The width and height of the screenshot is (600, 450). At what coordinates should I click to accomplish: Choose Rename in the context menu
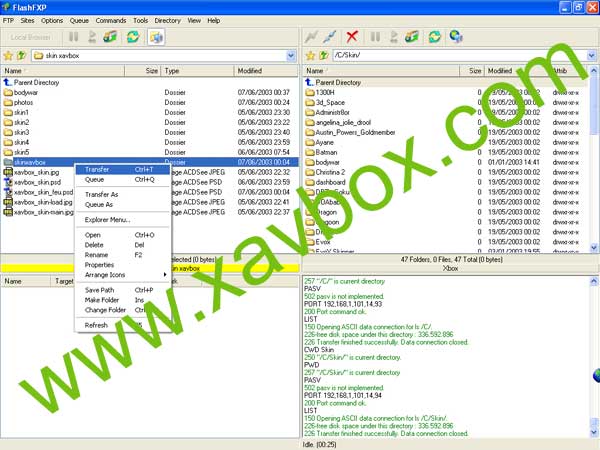pyautogui.click(x=122, y=255)
